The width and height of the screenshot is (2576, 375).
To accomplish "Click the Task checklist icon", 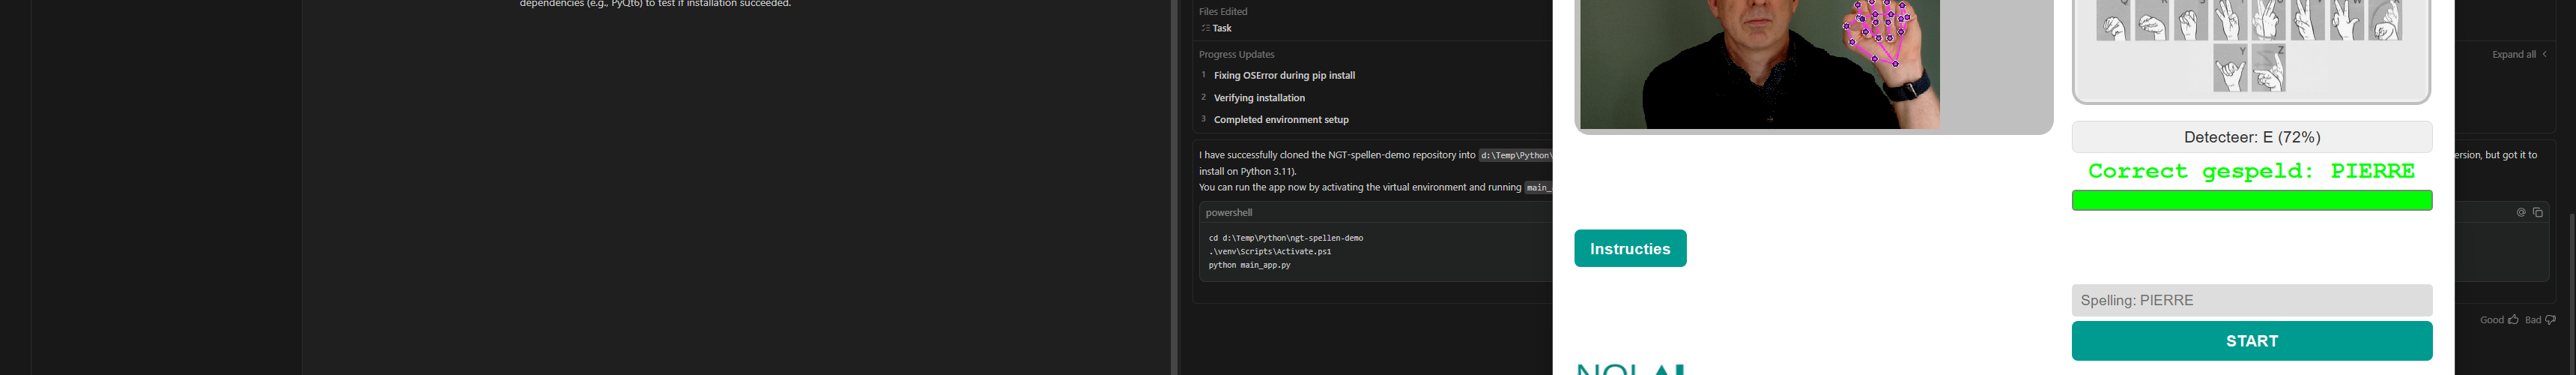I will coord(1205,28).
